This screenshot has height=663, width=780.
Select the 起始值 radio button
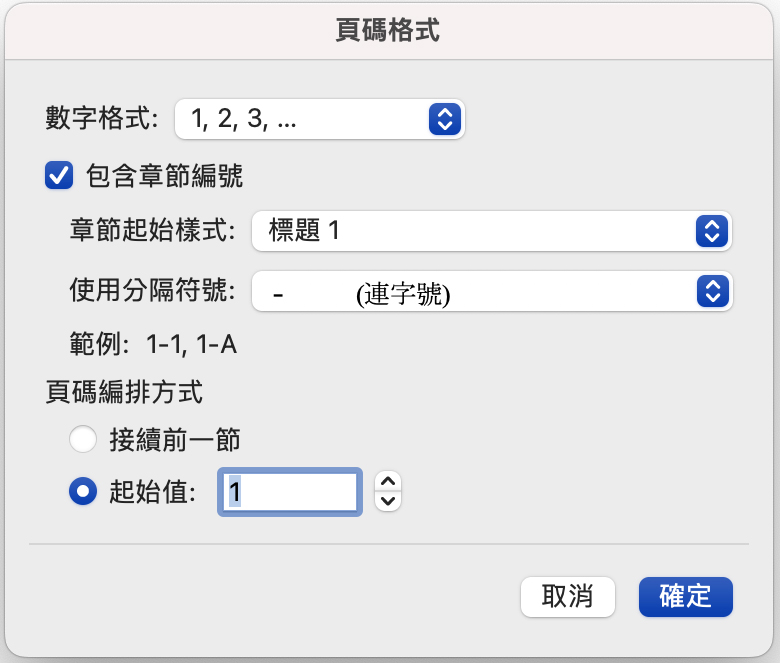point(83,491)
